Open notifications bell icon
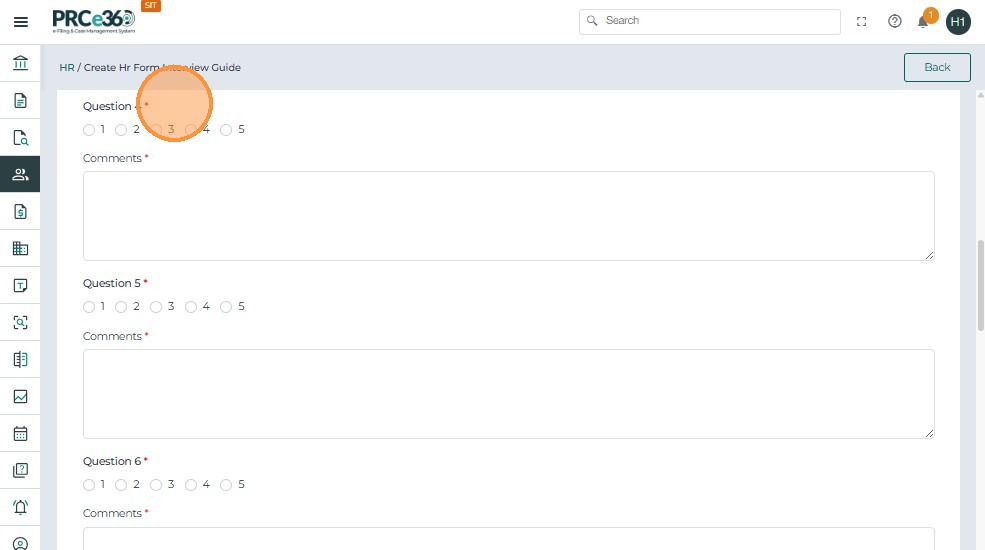985x550 pixels. tap(923, 23)
